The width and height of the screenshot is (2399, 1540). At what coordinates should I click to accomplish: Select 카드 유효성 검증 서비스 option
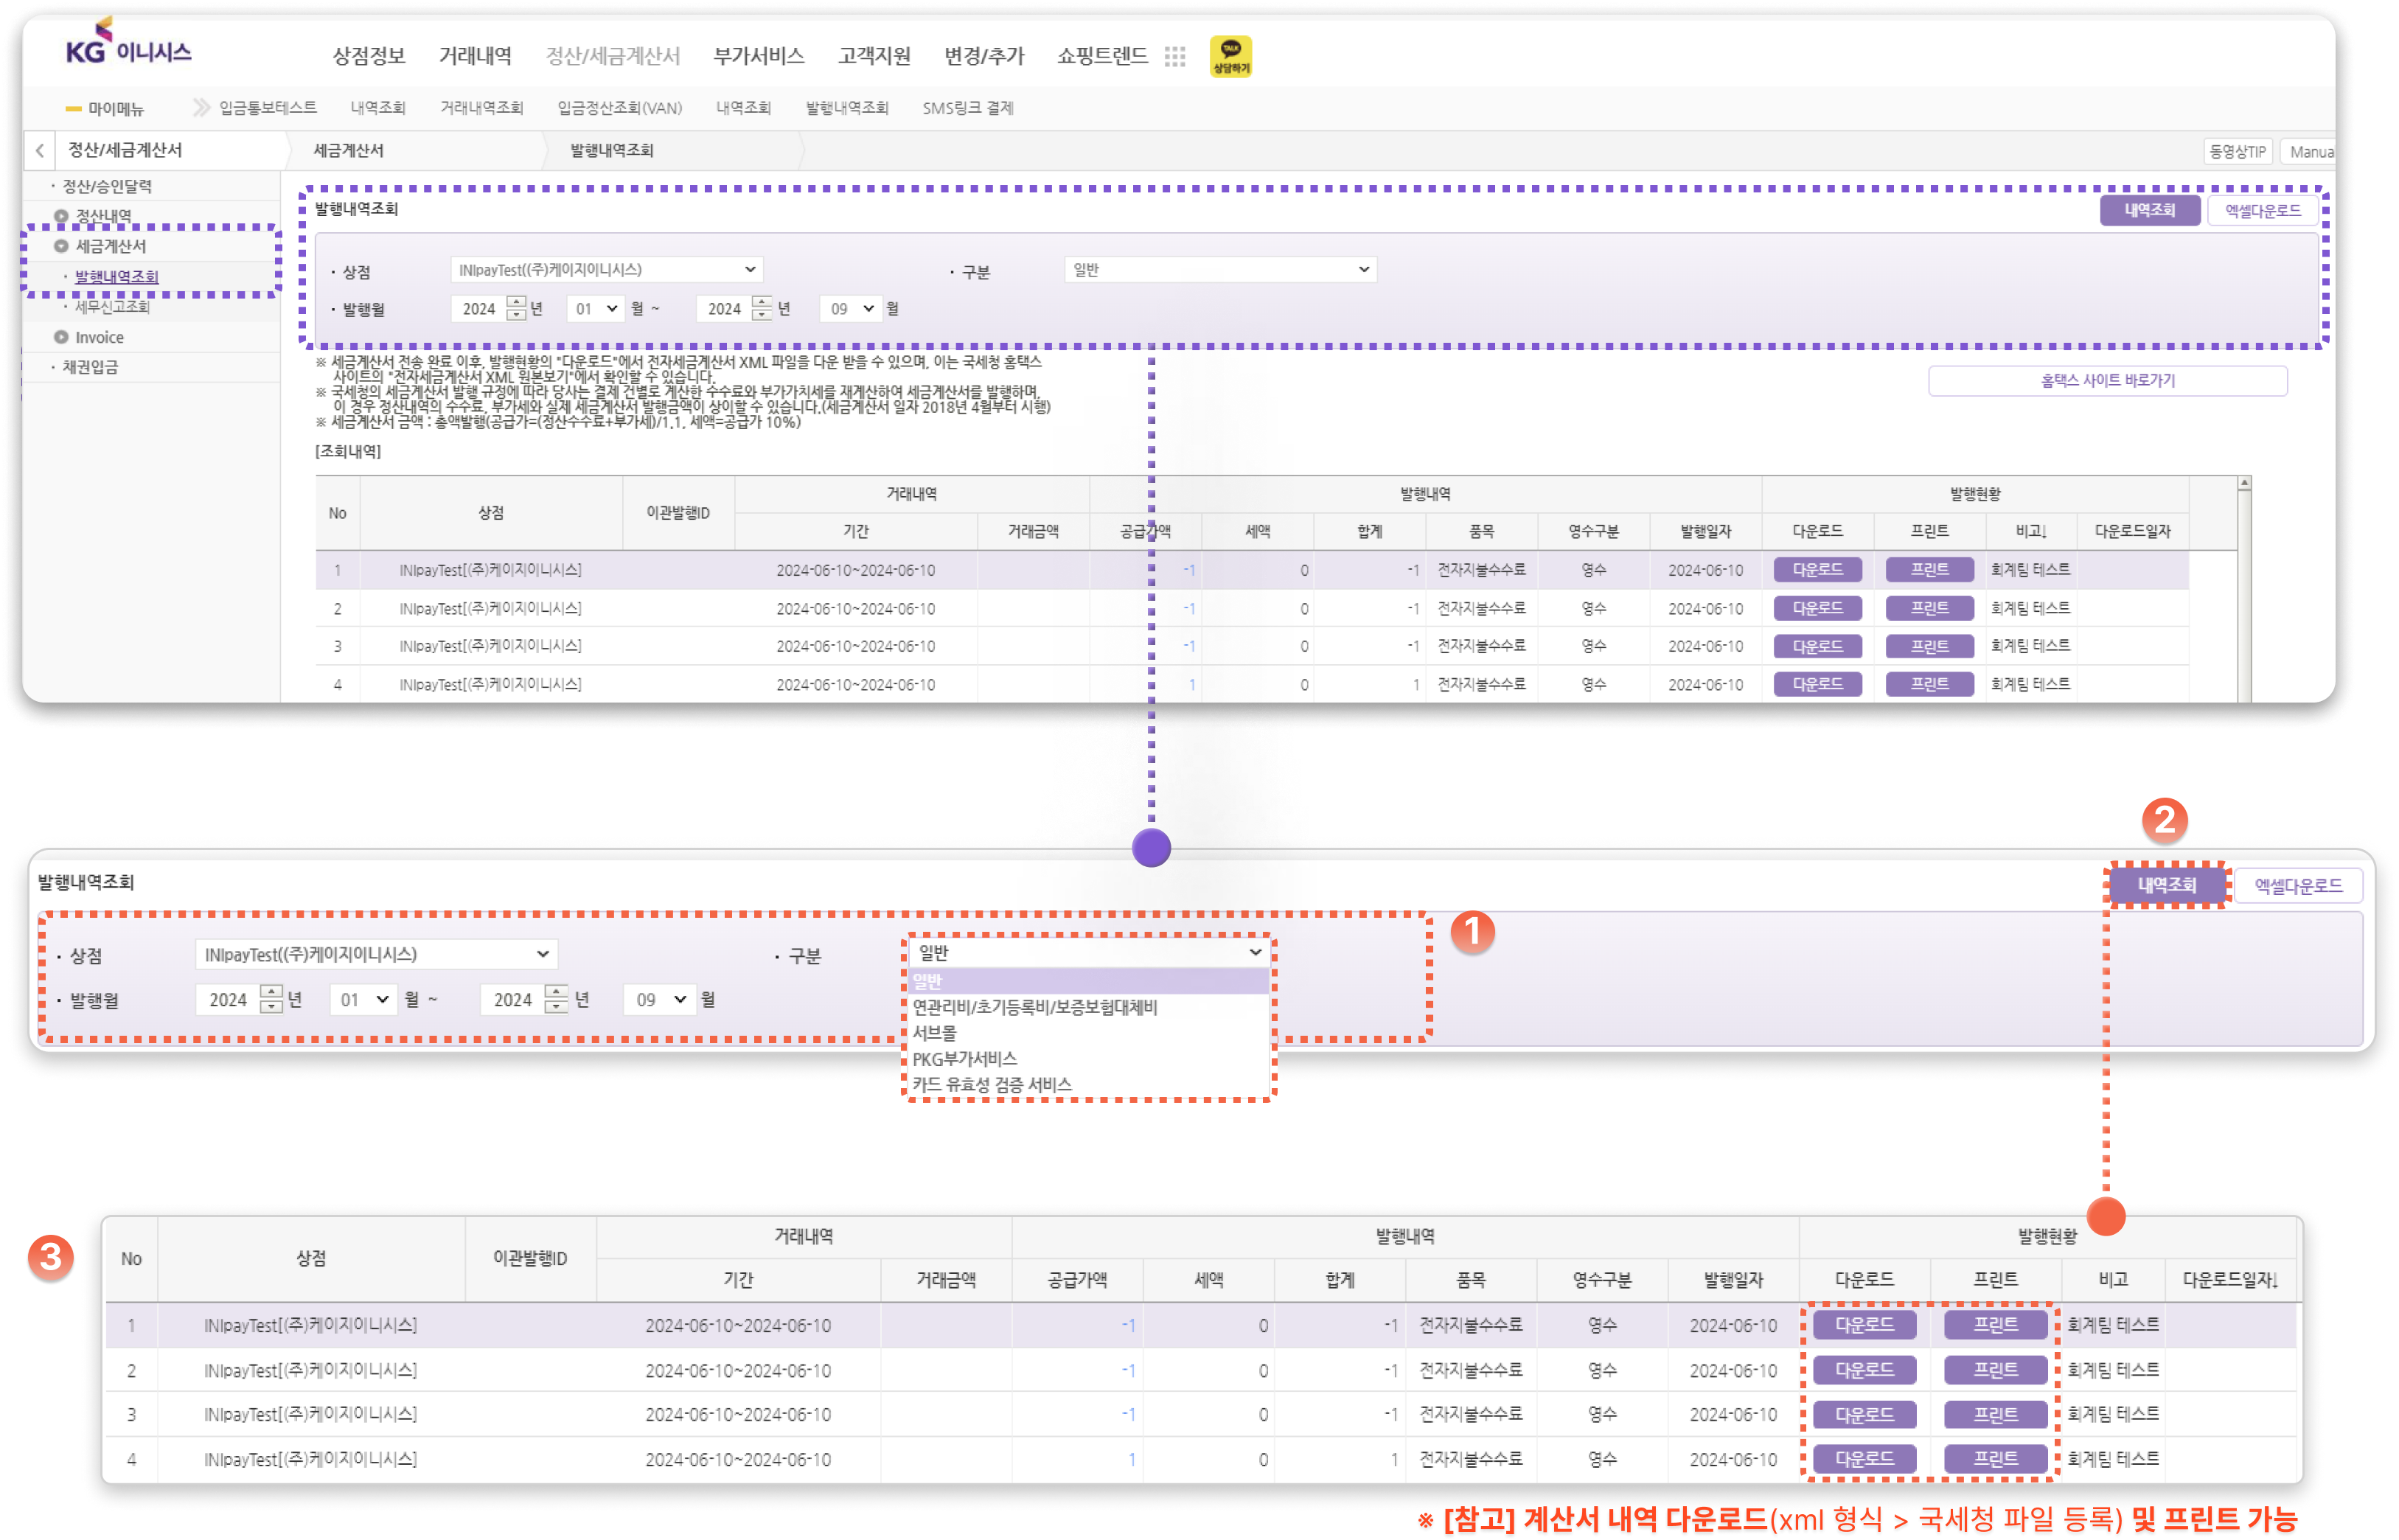click(991, 1084)
